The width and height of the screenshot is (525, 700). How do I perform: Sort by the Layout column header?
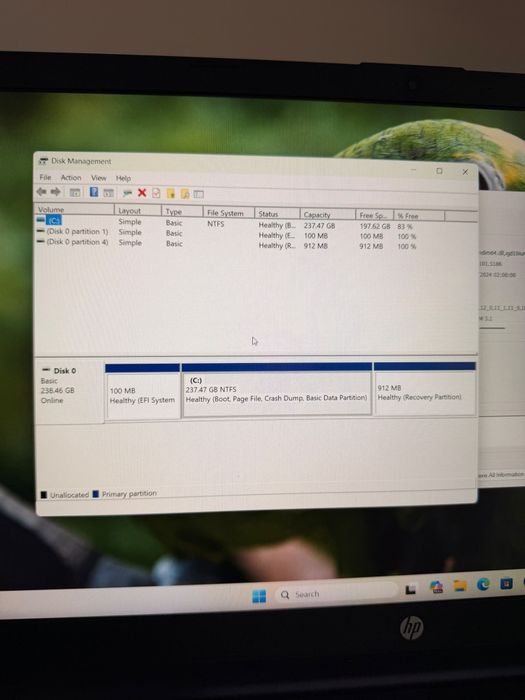pos(138,210)
